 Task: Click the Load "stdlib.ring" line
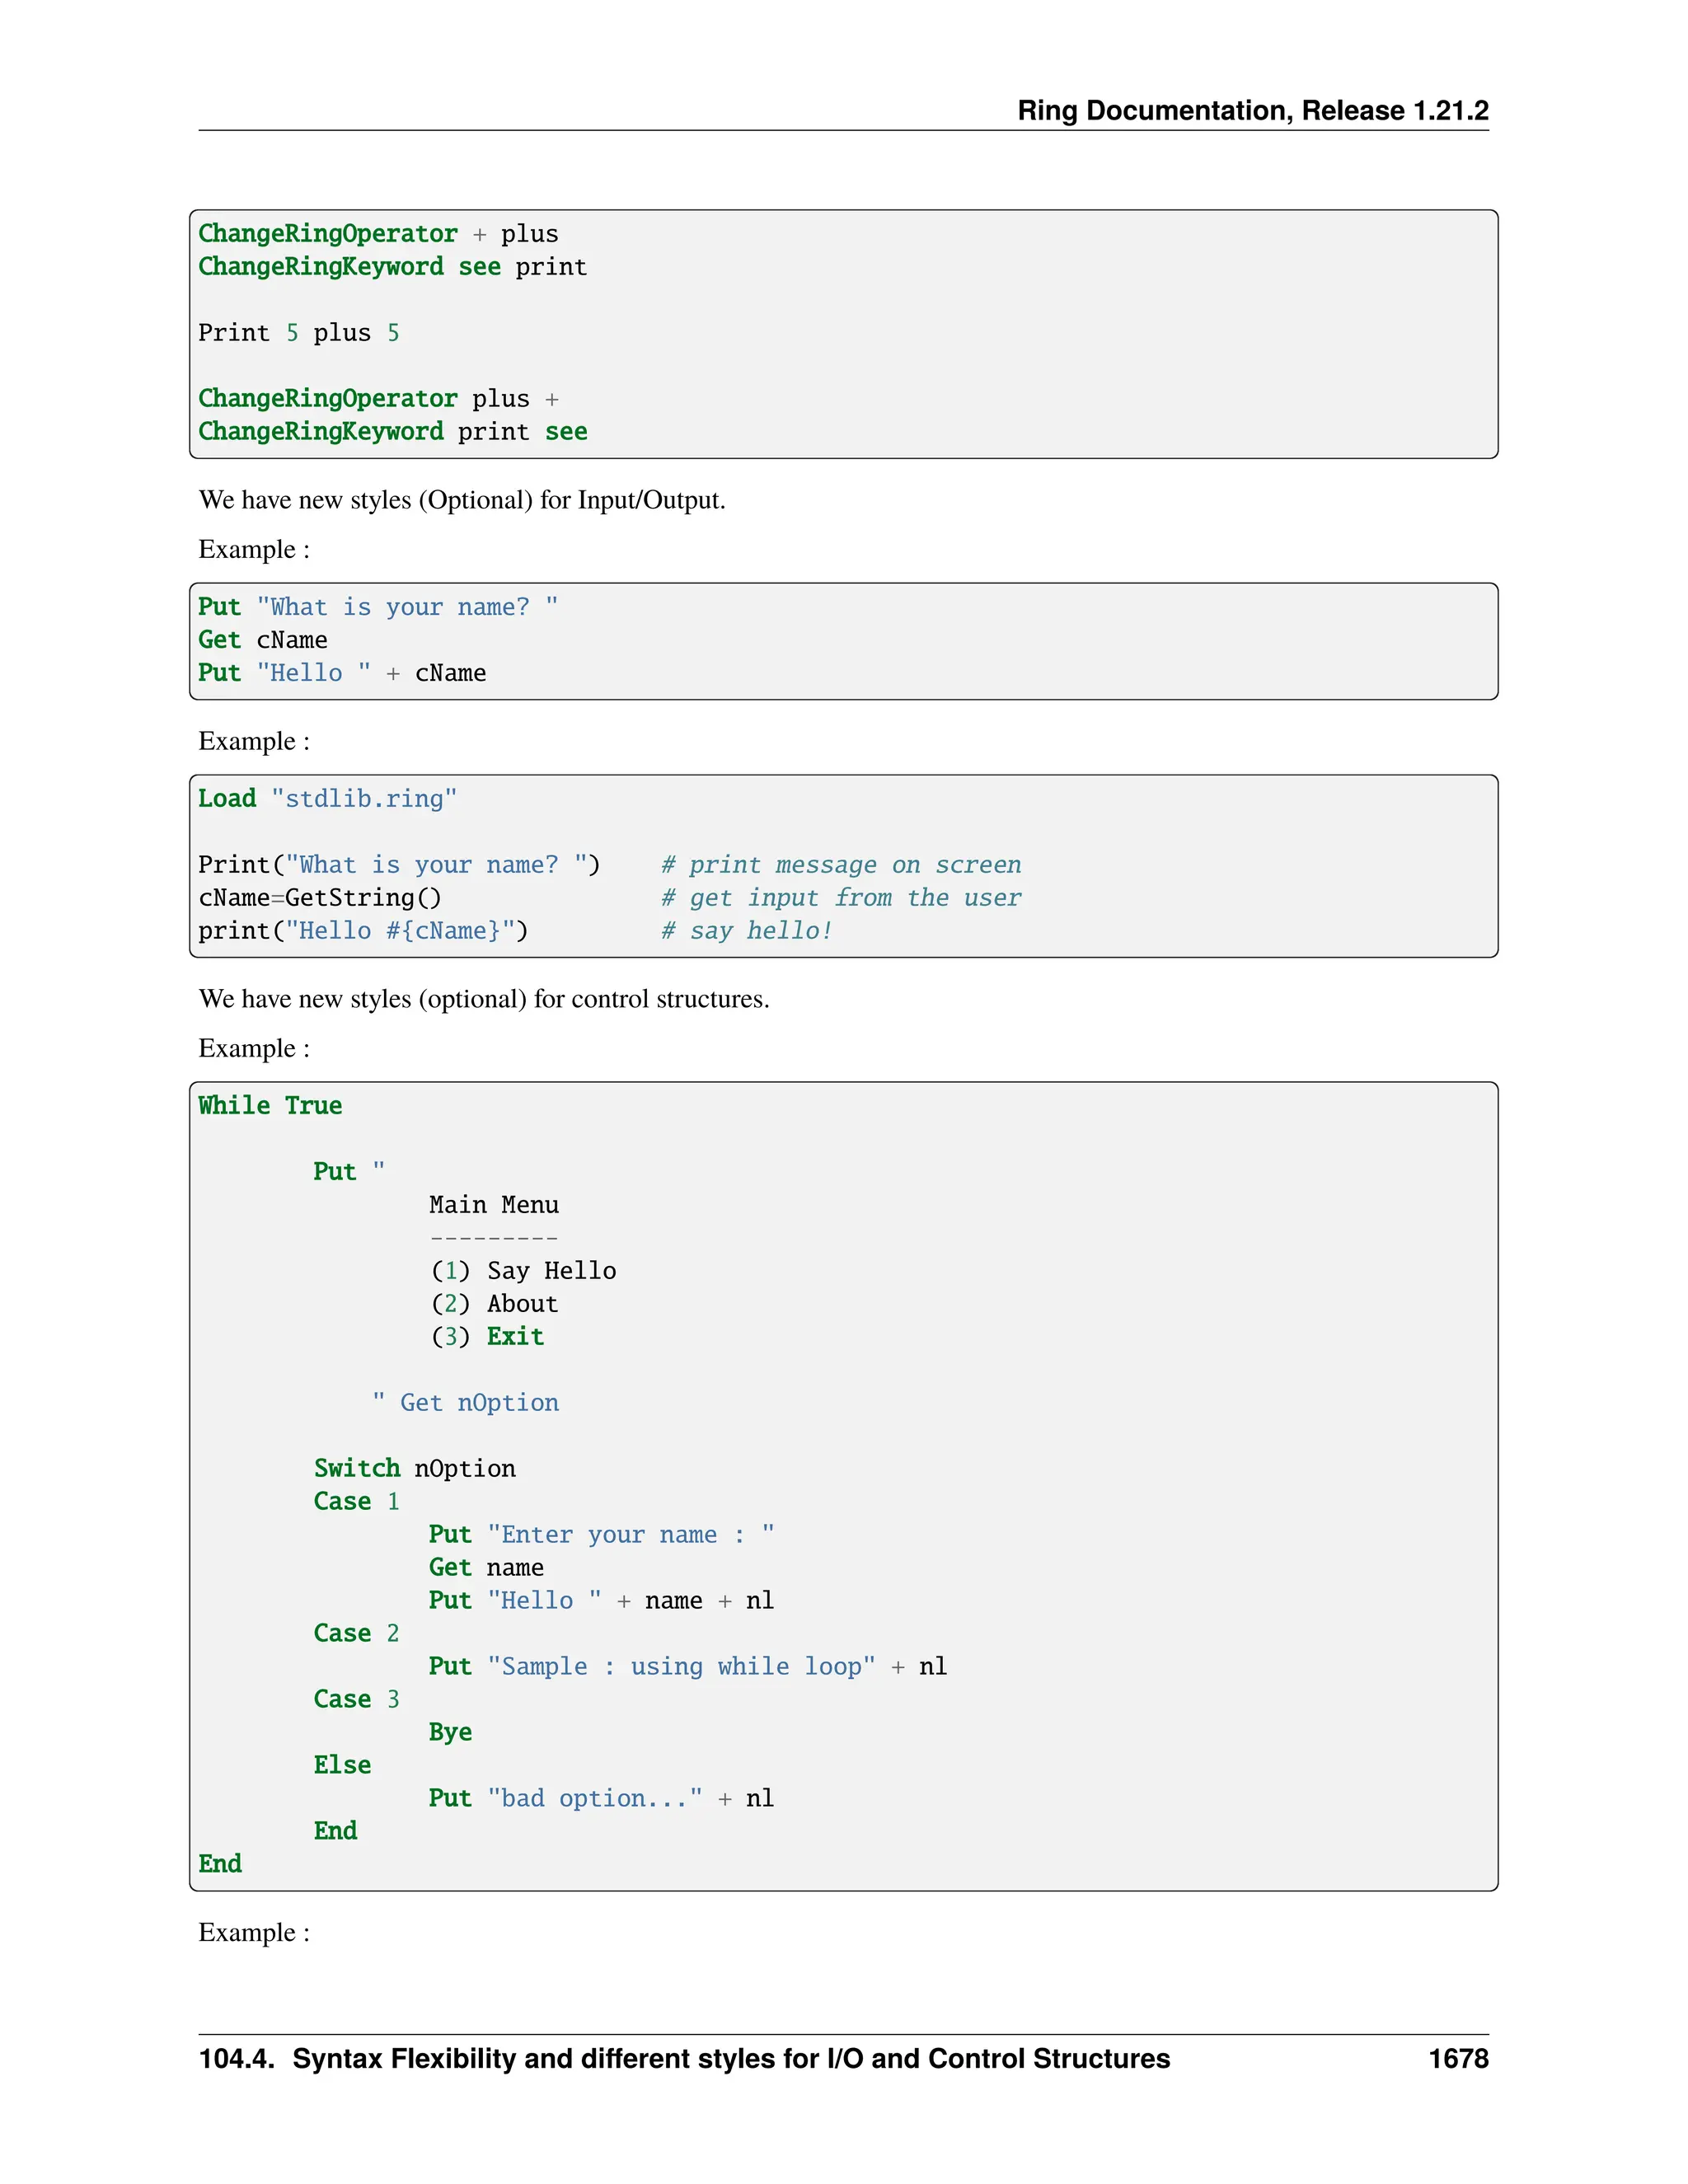pyautogui.click(x=327, y=799)
